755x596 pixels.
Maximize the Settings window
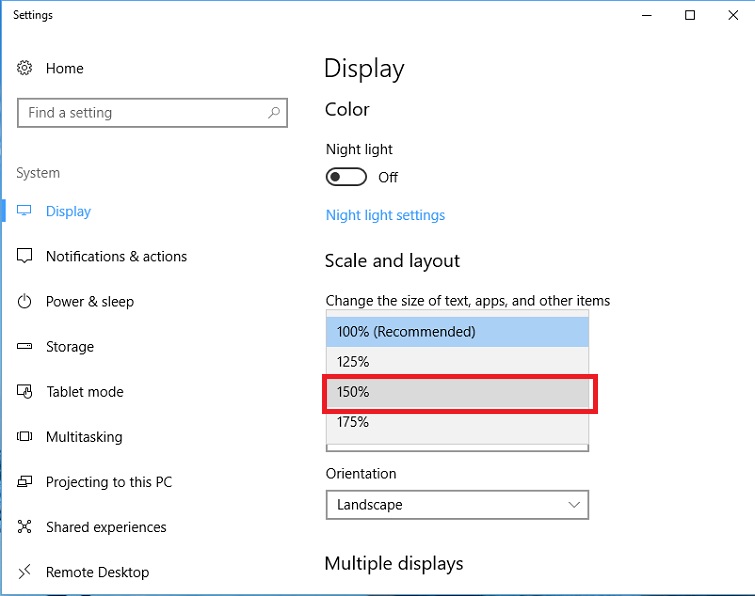(x=690, y=15)
